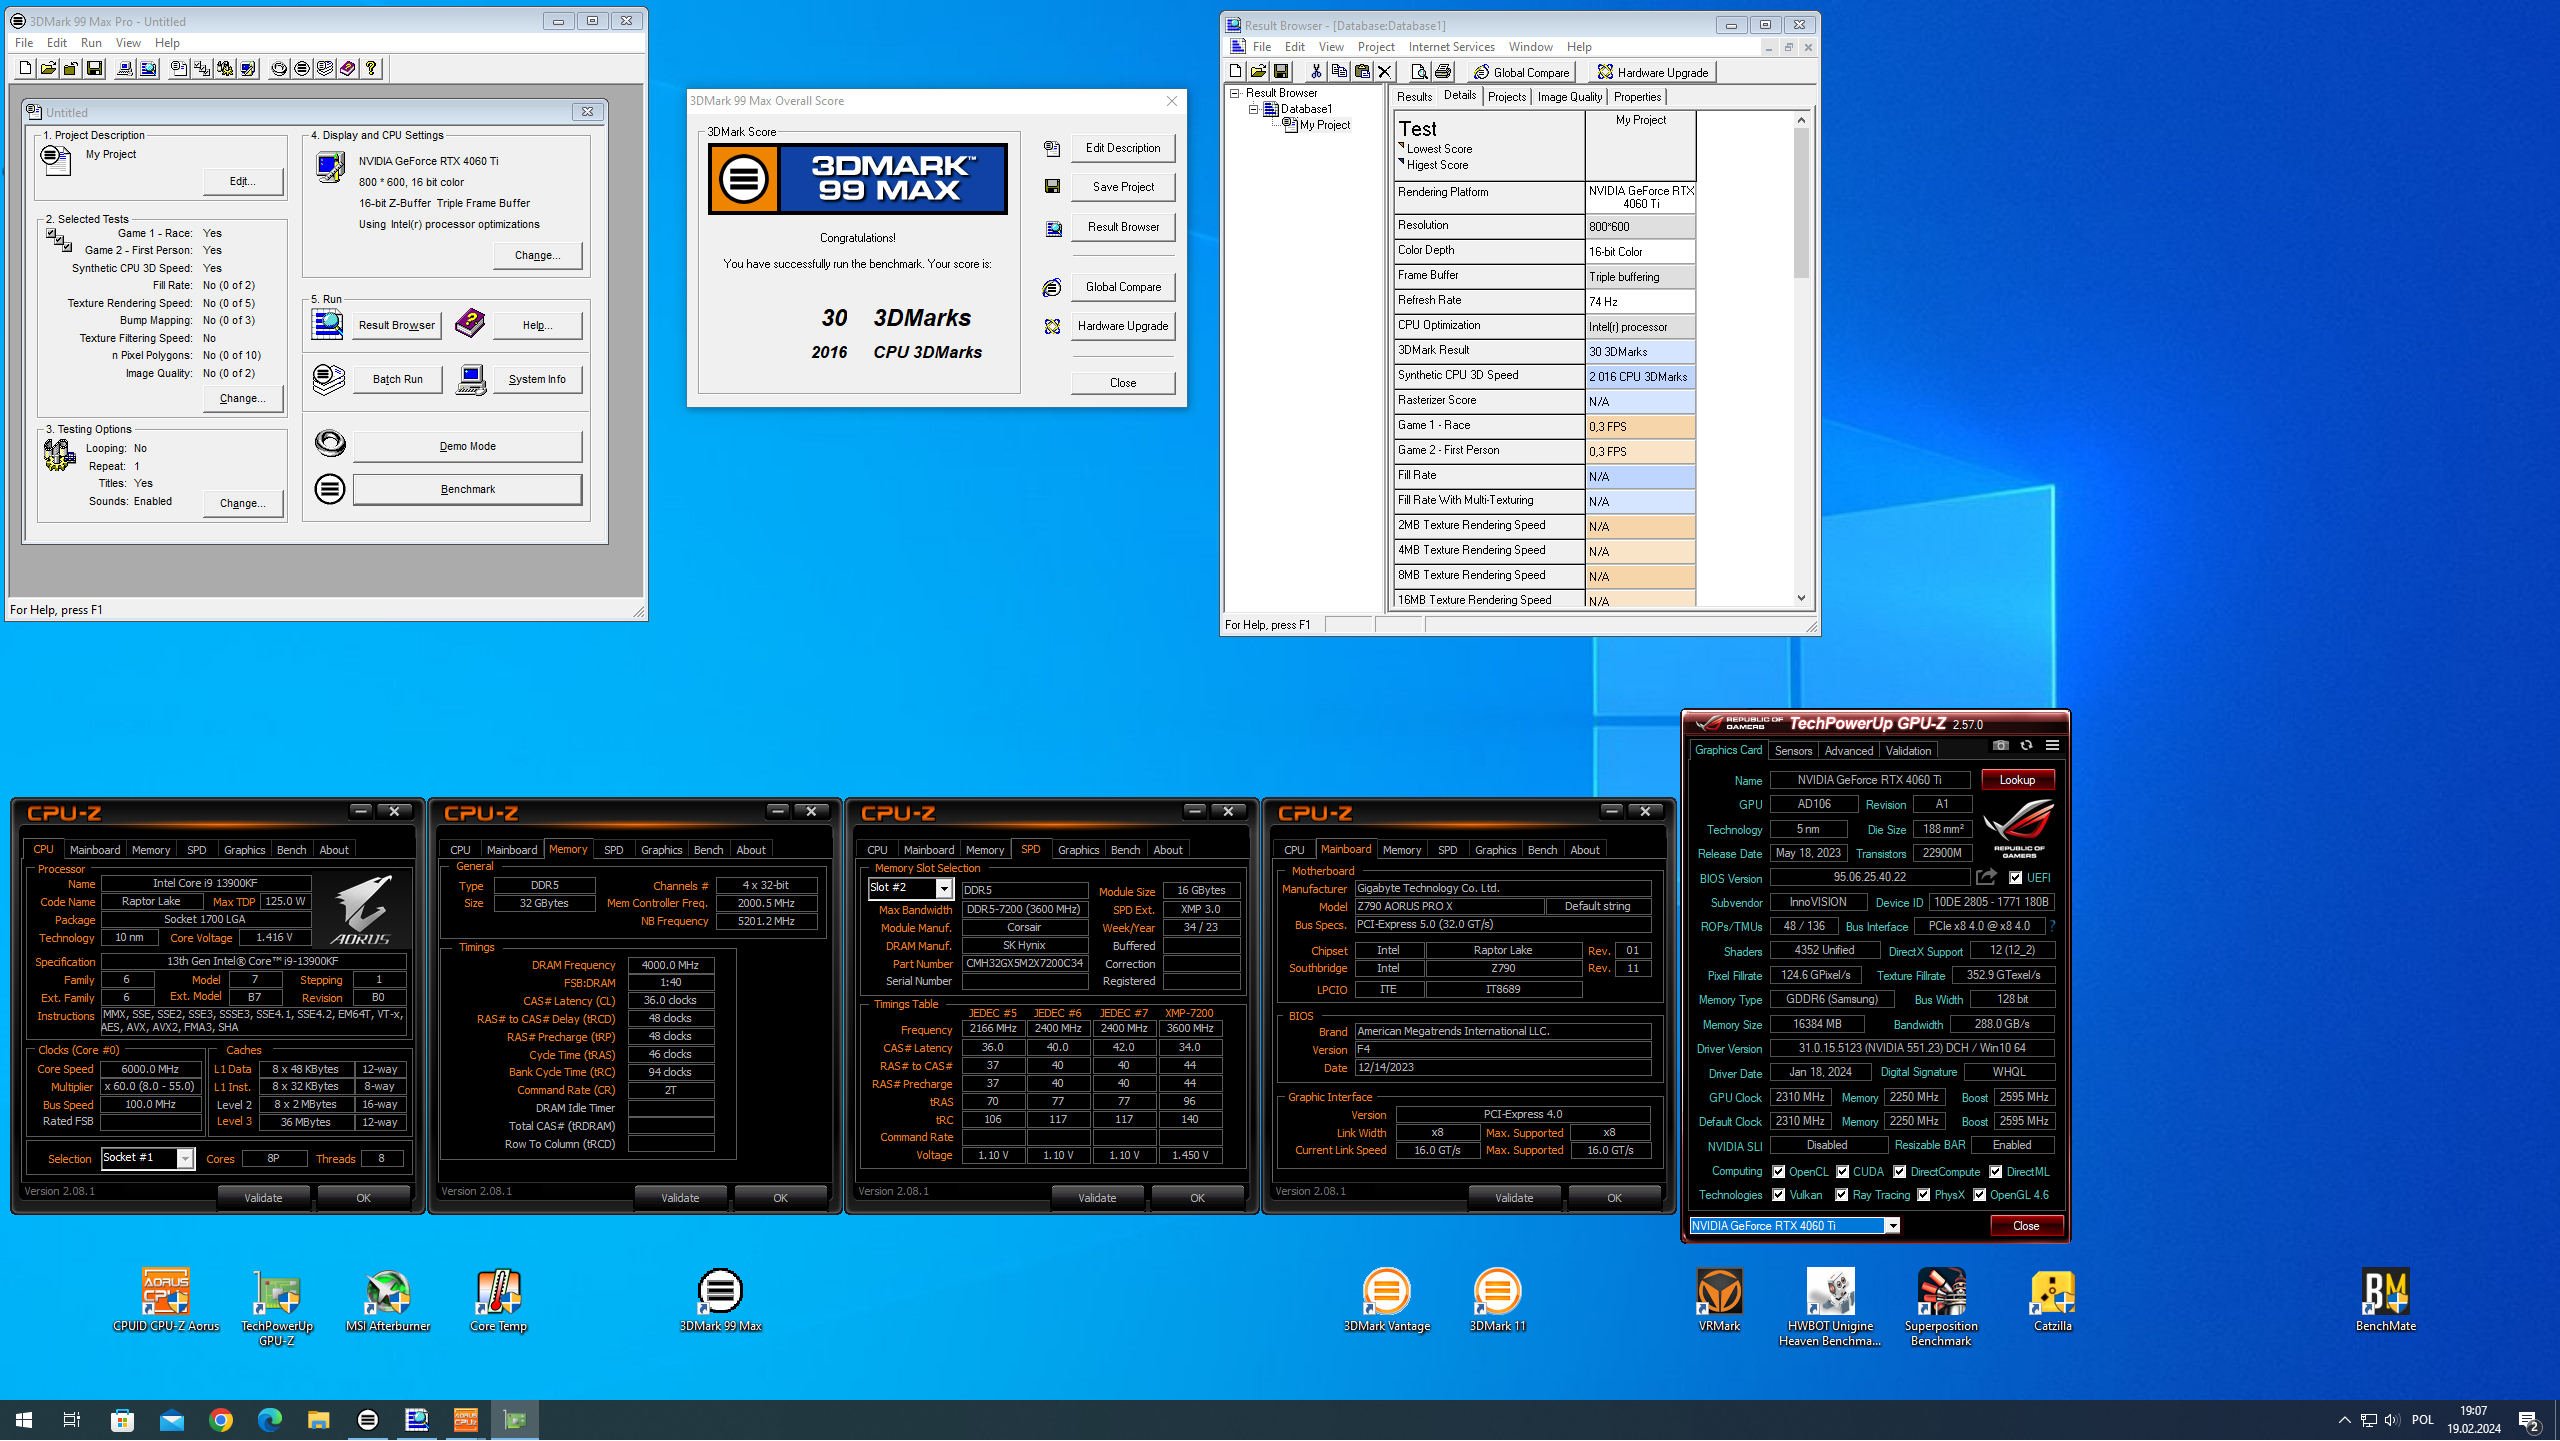
Task: Click the PCIe bus interface question mark
Action: pyautogui.click(x=2052, y=927)
